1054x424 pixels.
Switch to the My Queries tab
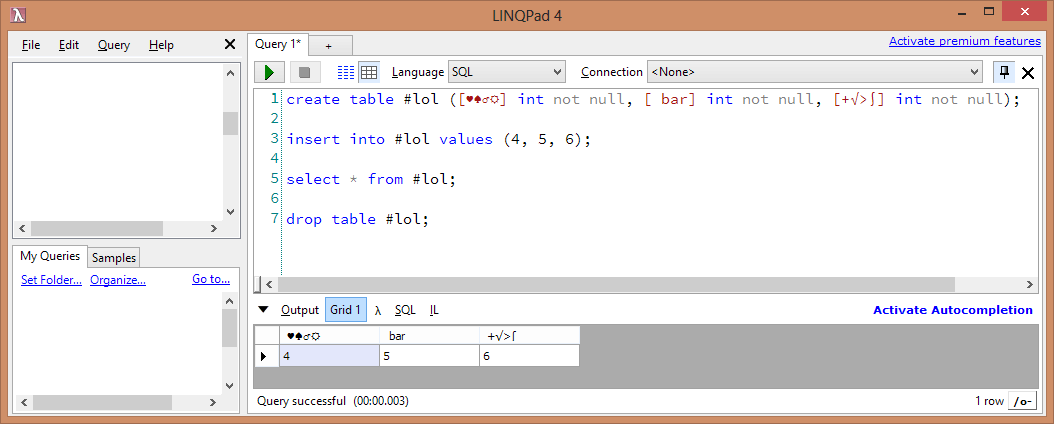[50, 256]
